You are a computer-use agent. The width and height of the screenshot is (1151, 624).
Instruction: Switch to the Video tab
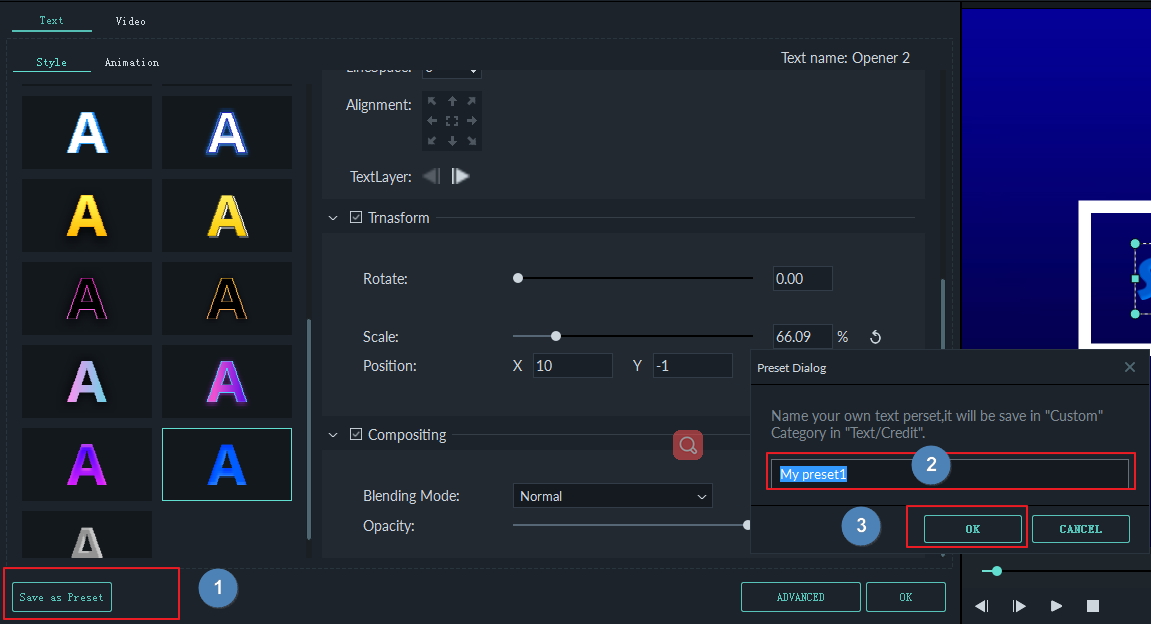coord(130,19)
